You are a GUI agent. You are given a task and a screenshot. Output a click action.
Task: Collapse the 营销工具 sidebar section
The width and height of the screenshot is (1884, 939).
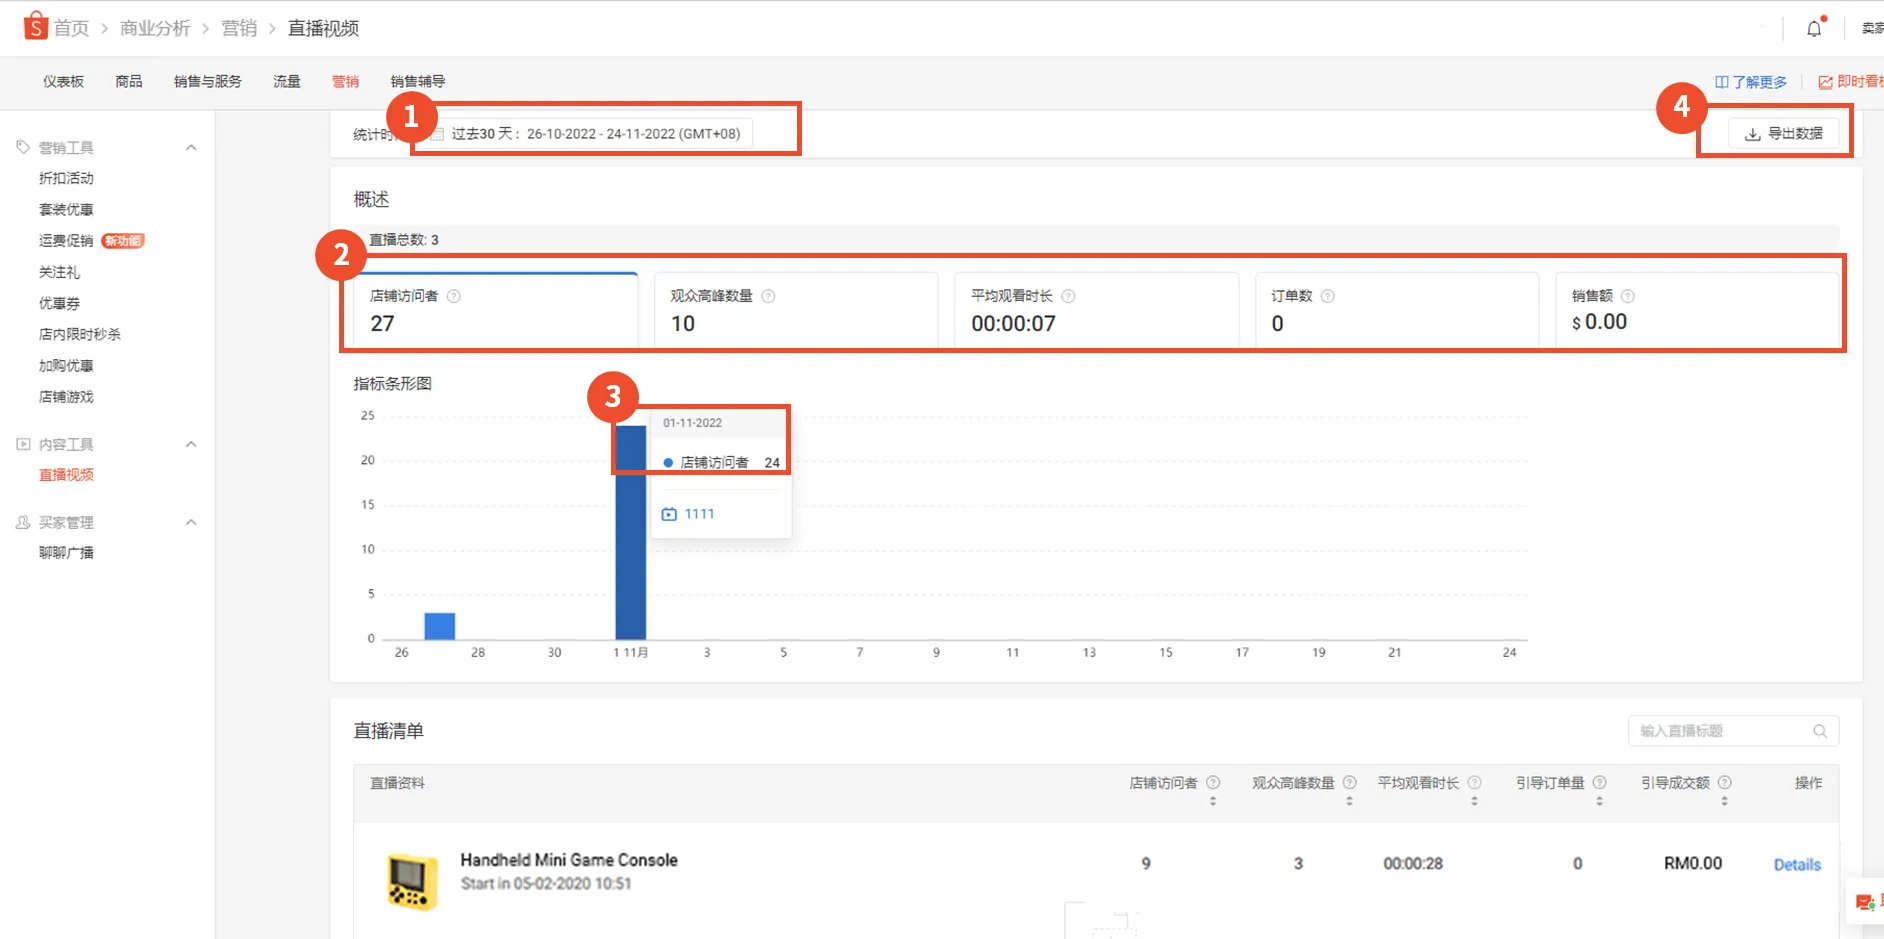191,148
